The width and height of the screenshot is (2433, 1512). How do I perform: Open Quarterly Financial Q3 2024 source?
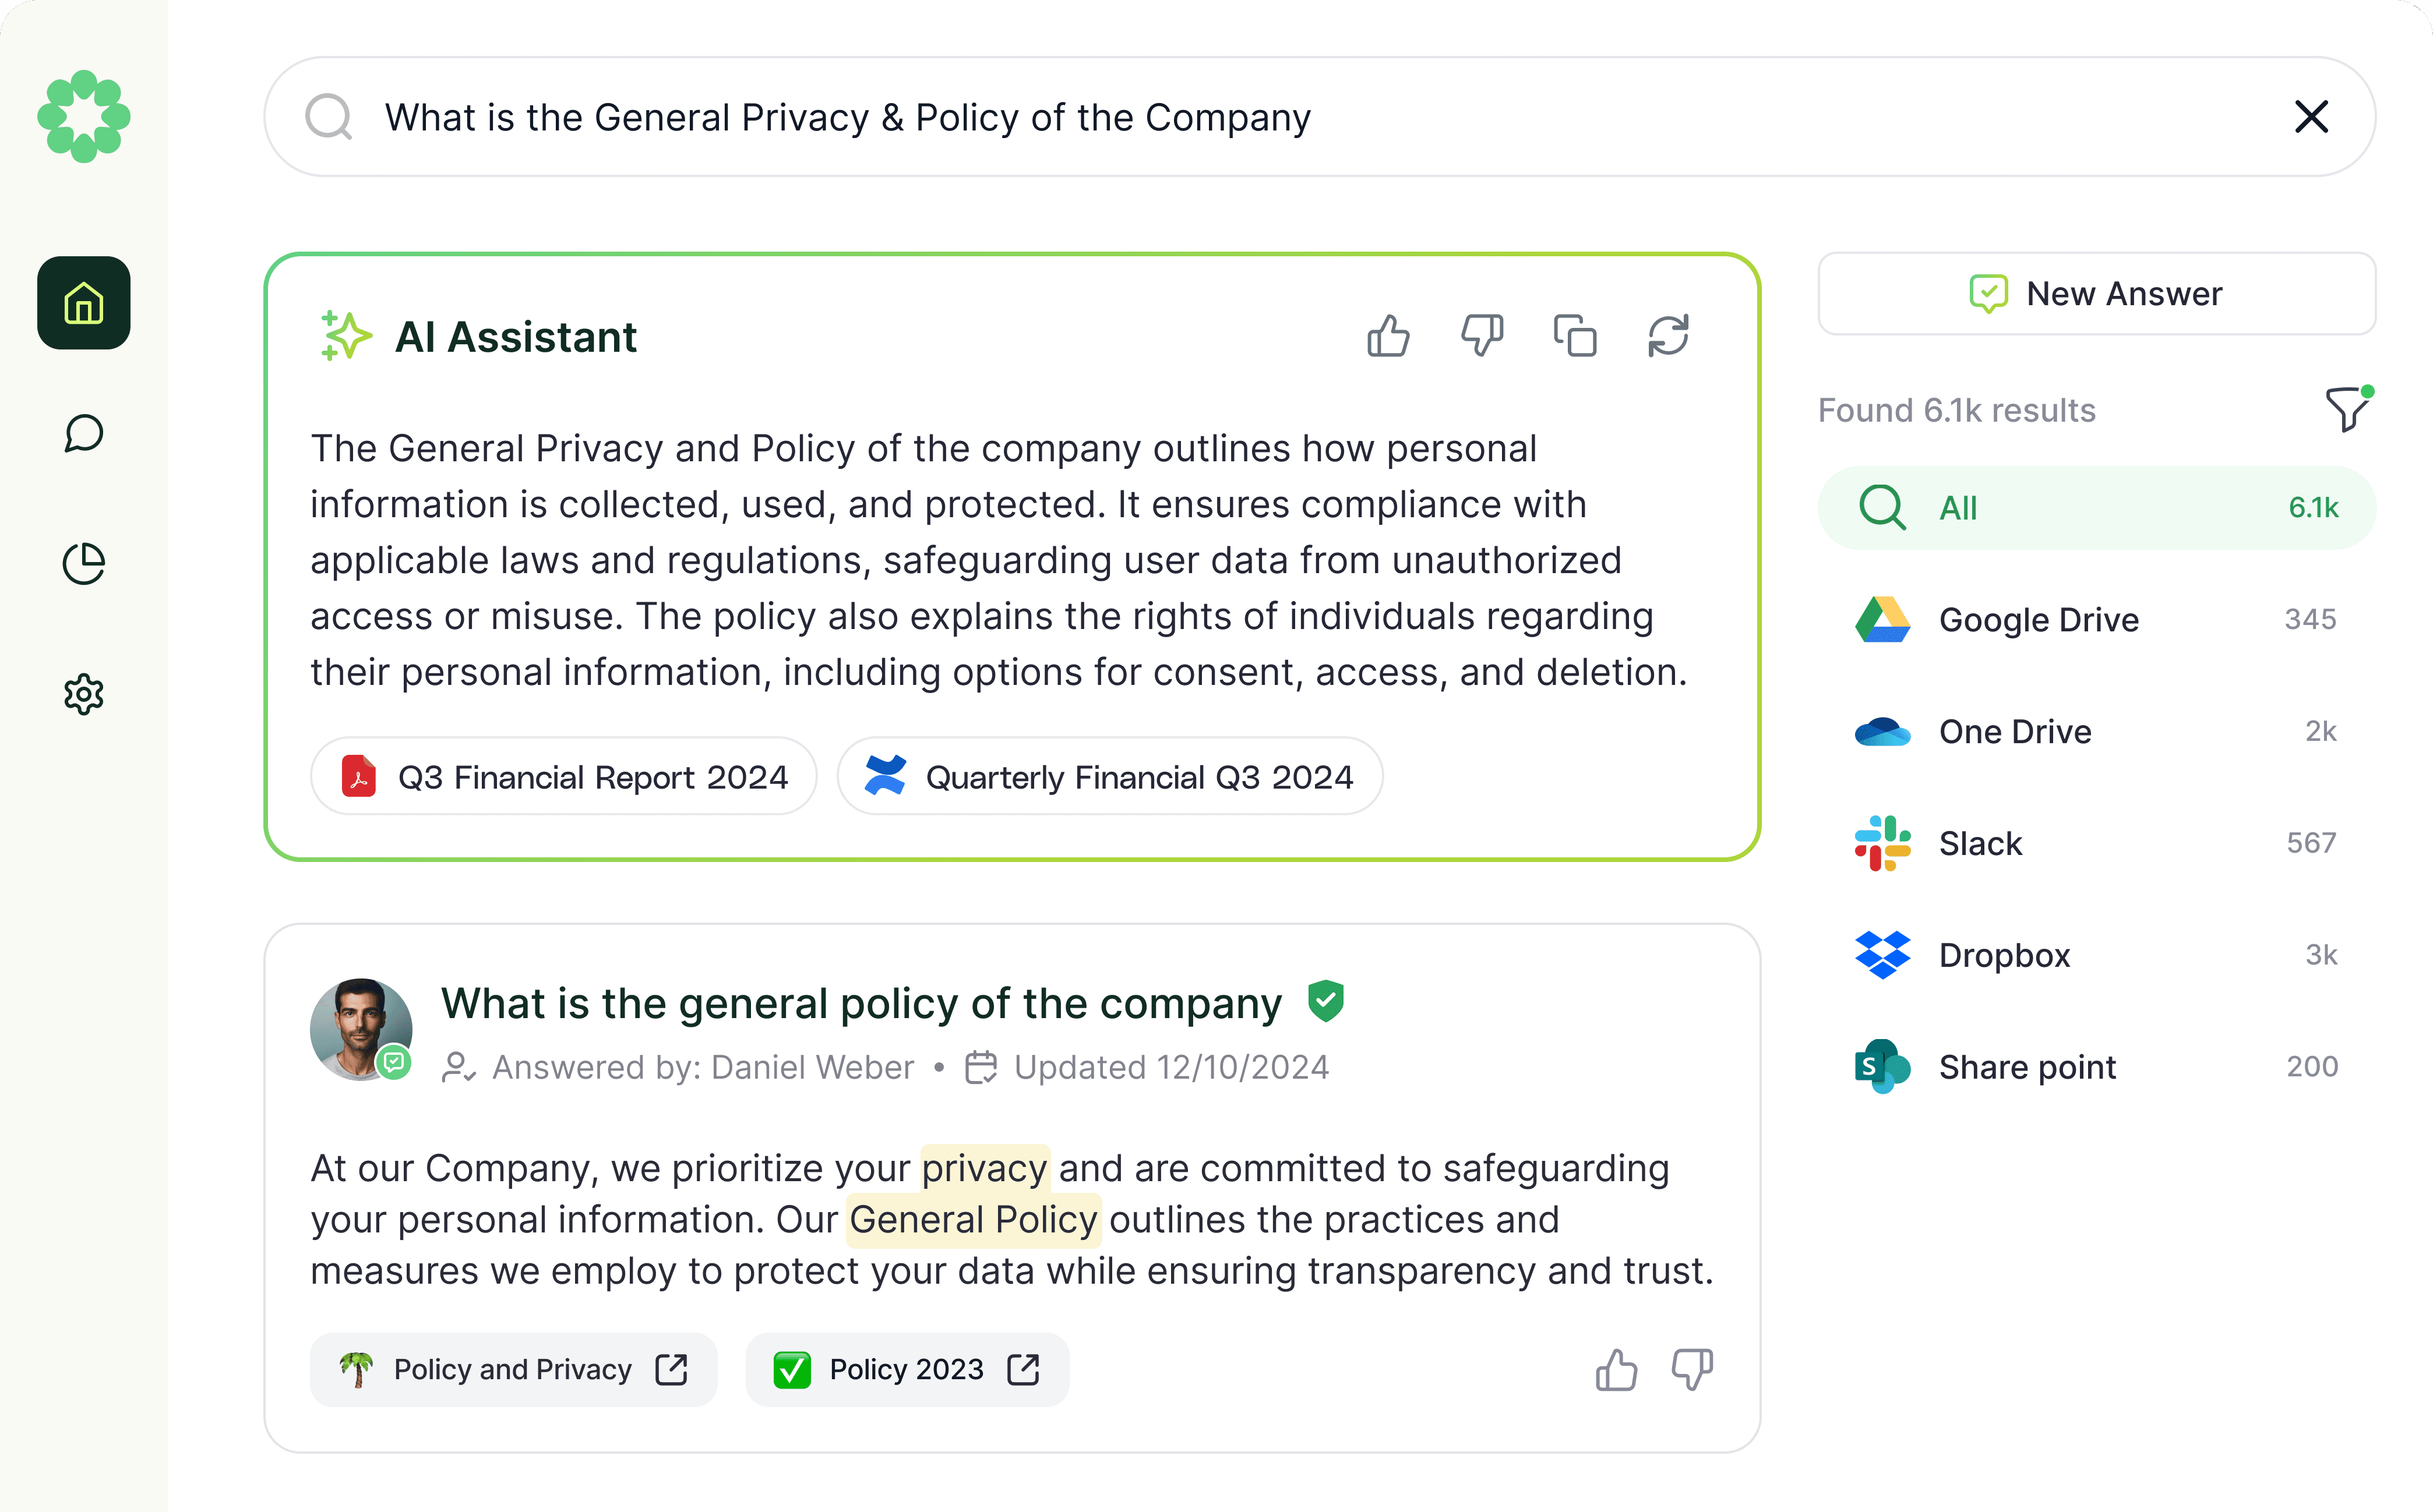click(1110, 777)
